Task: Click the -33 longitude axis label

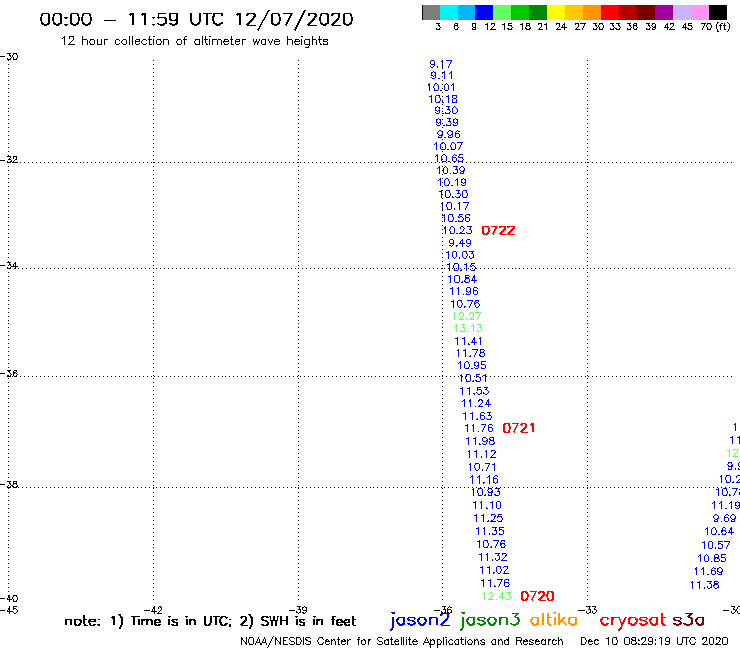Action: [587, 610]
